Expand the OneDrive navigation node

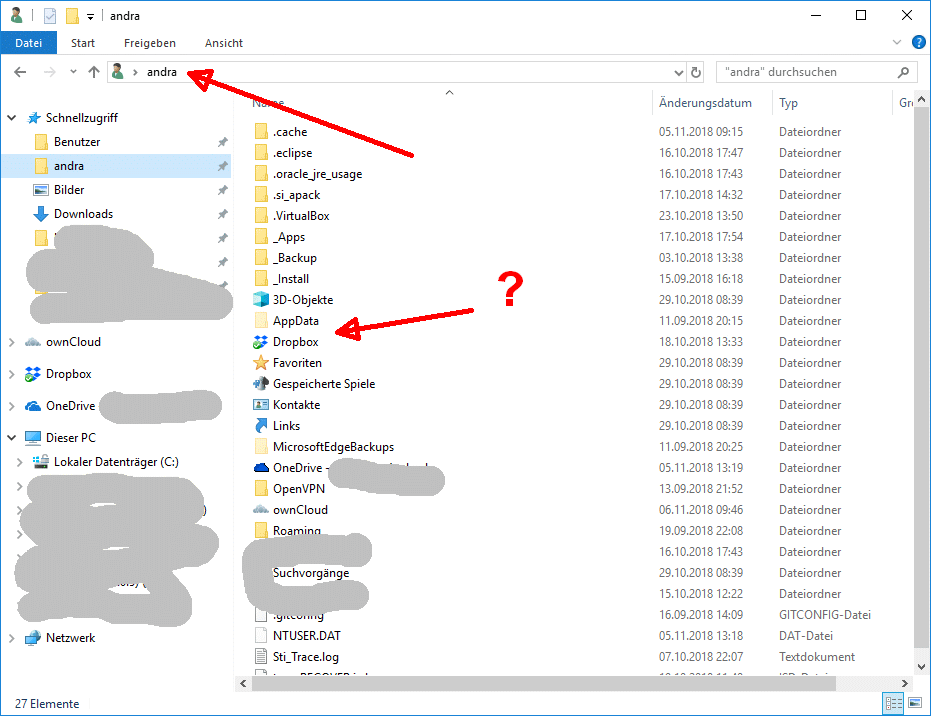pyautogui.click(x=11, y=406)
